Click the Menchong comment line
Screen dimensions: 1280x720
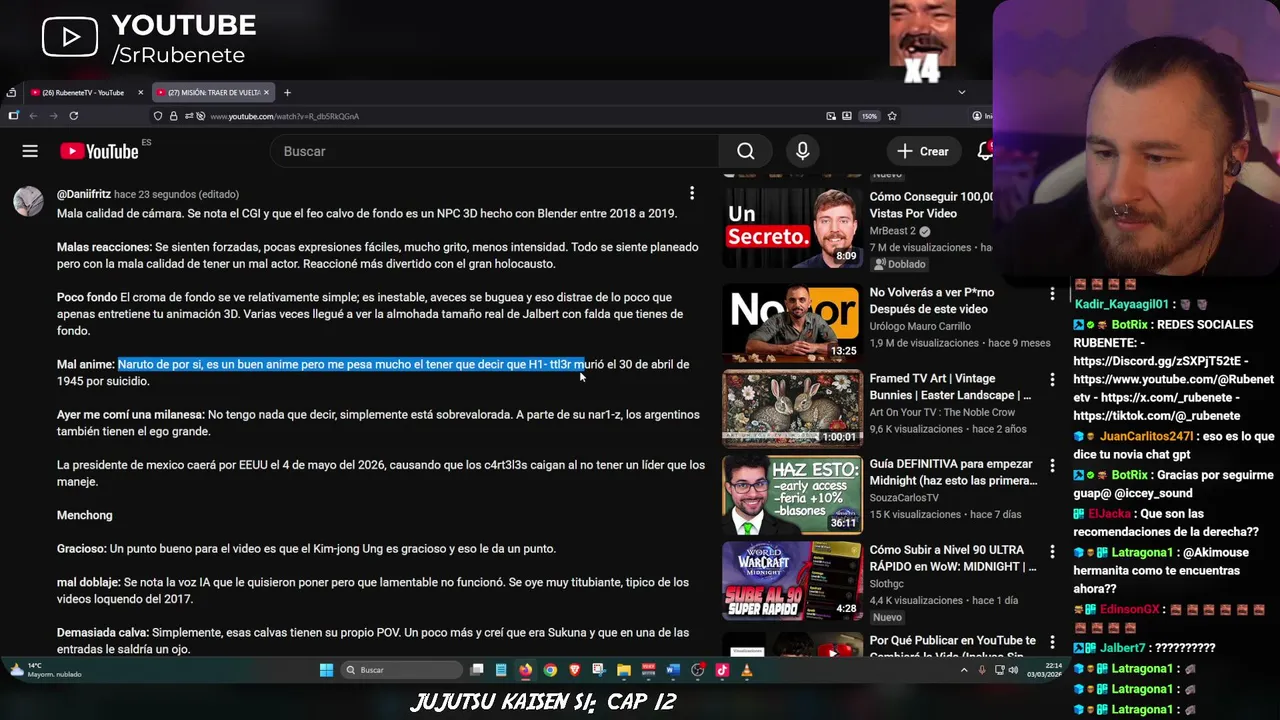point(85,515)
